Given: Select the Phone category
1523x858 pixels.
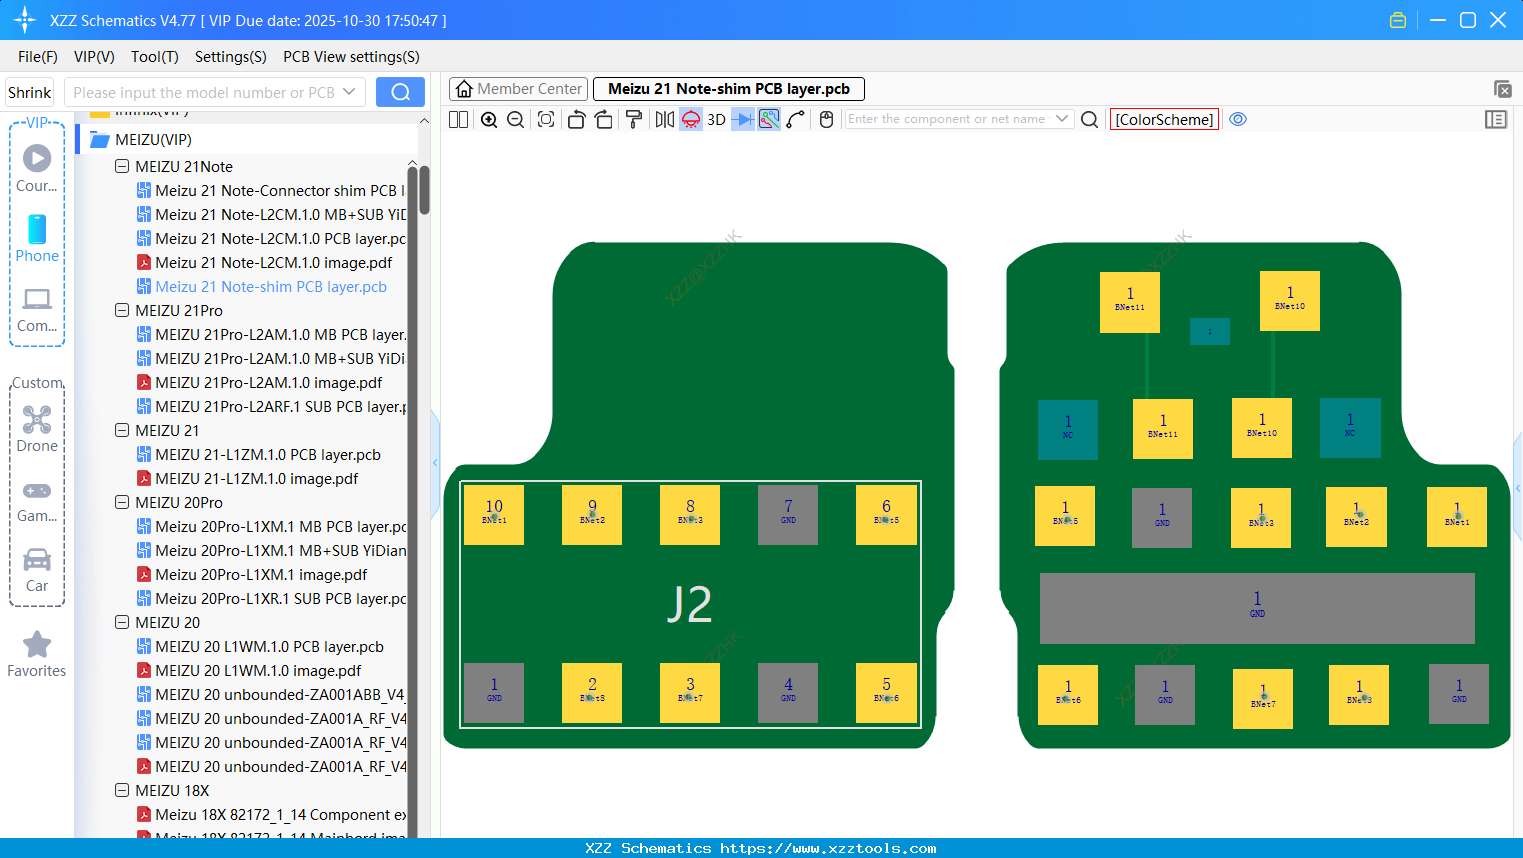Looking at the screenshot, I should [x=37, y=238].
